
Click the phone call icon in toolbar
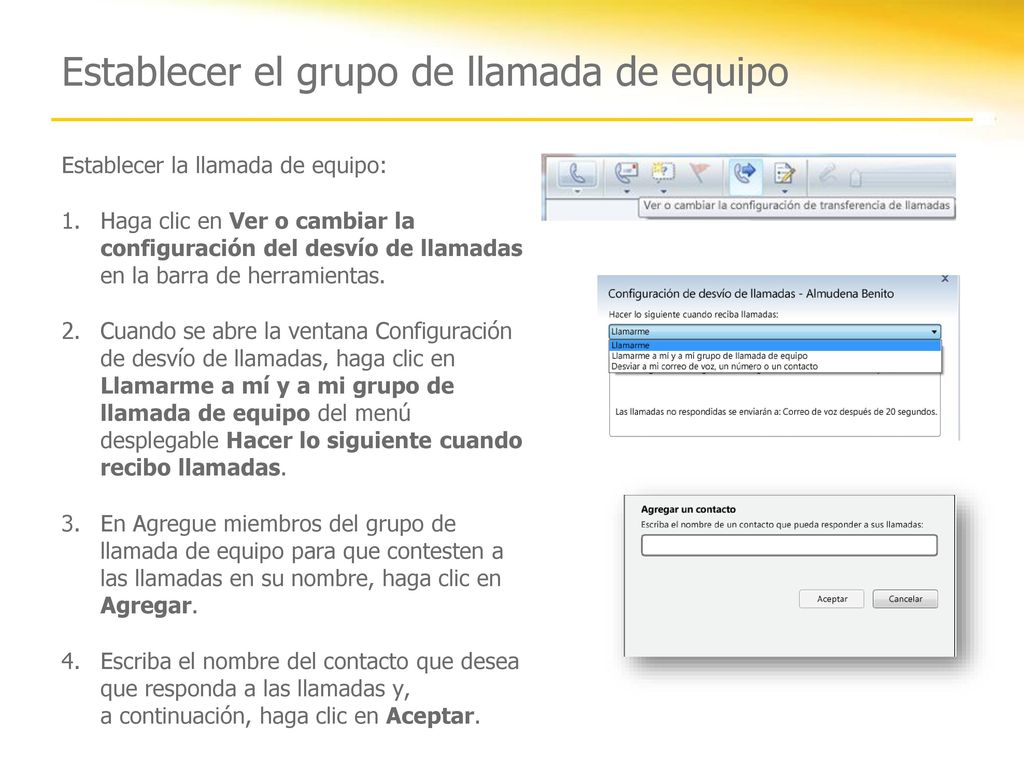pos(577,174)
